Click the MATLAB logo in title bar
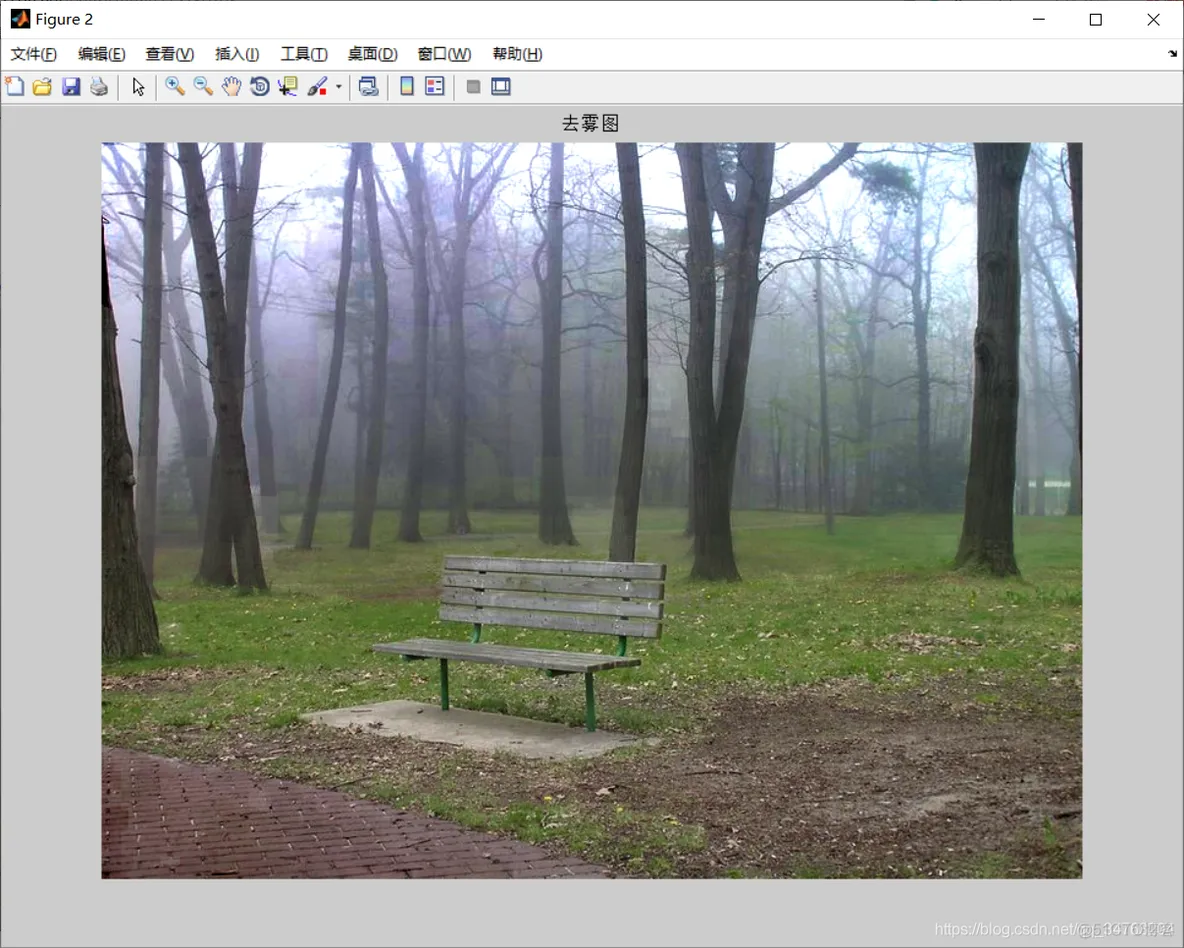This screenshot has width=1184, height=948. (20, 19)
